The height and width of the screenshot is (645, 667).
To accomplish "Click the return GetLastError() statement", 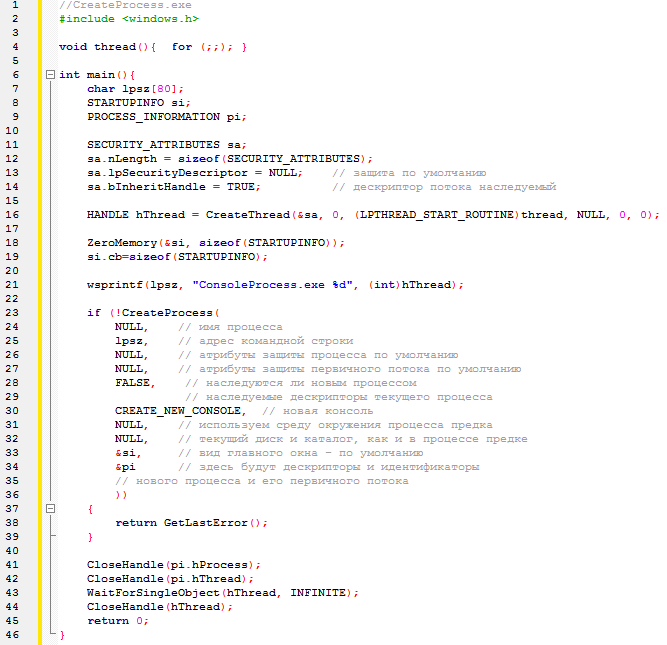I will pos(192,523).
